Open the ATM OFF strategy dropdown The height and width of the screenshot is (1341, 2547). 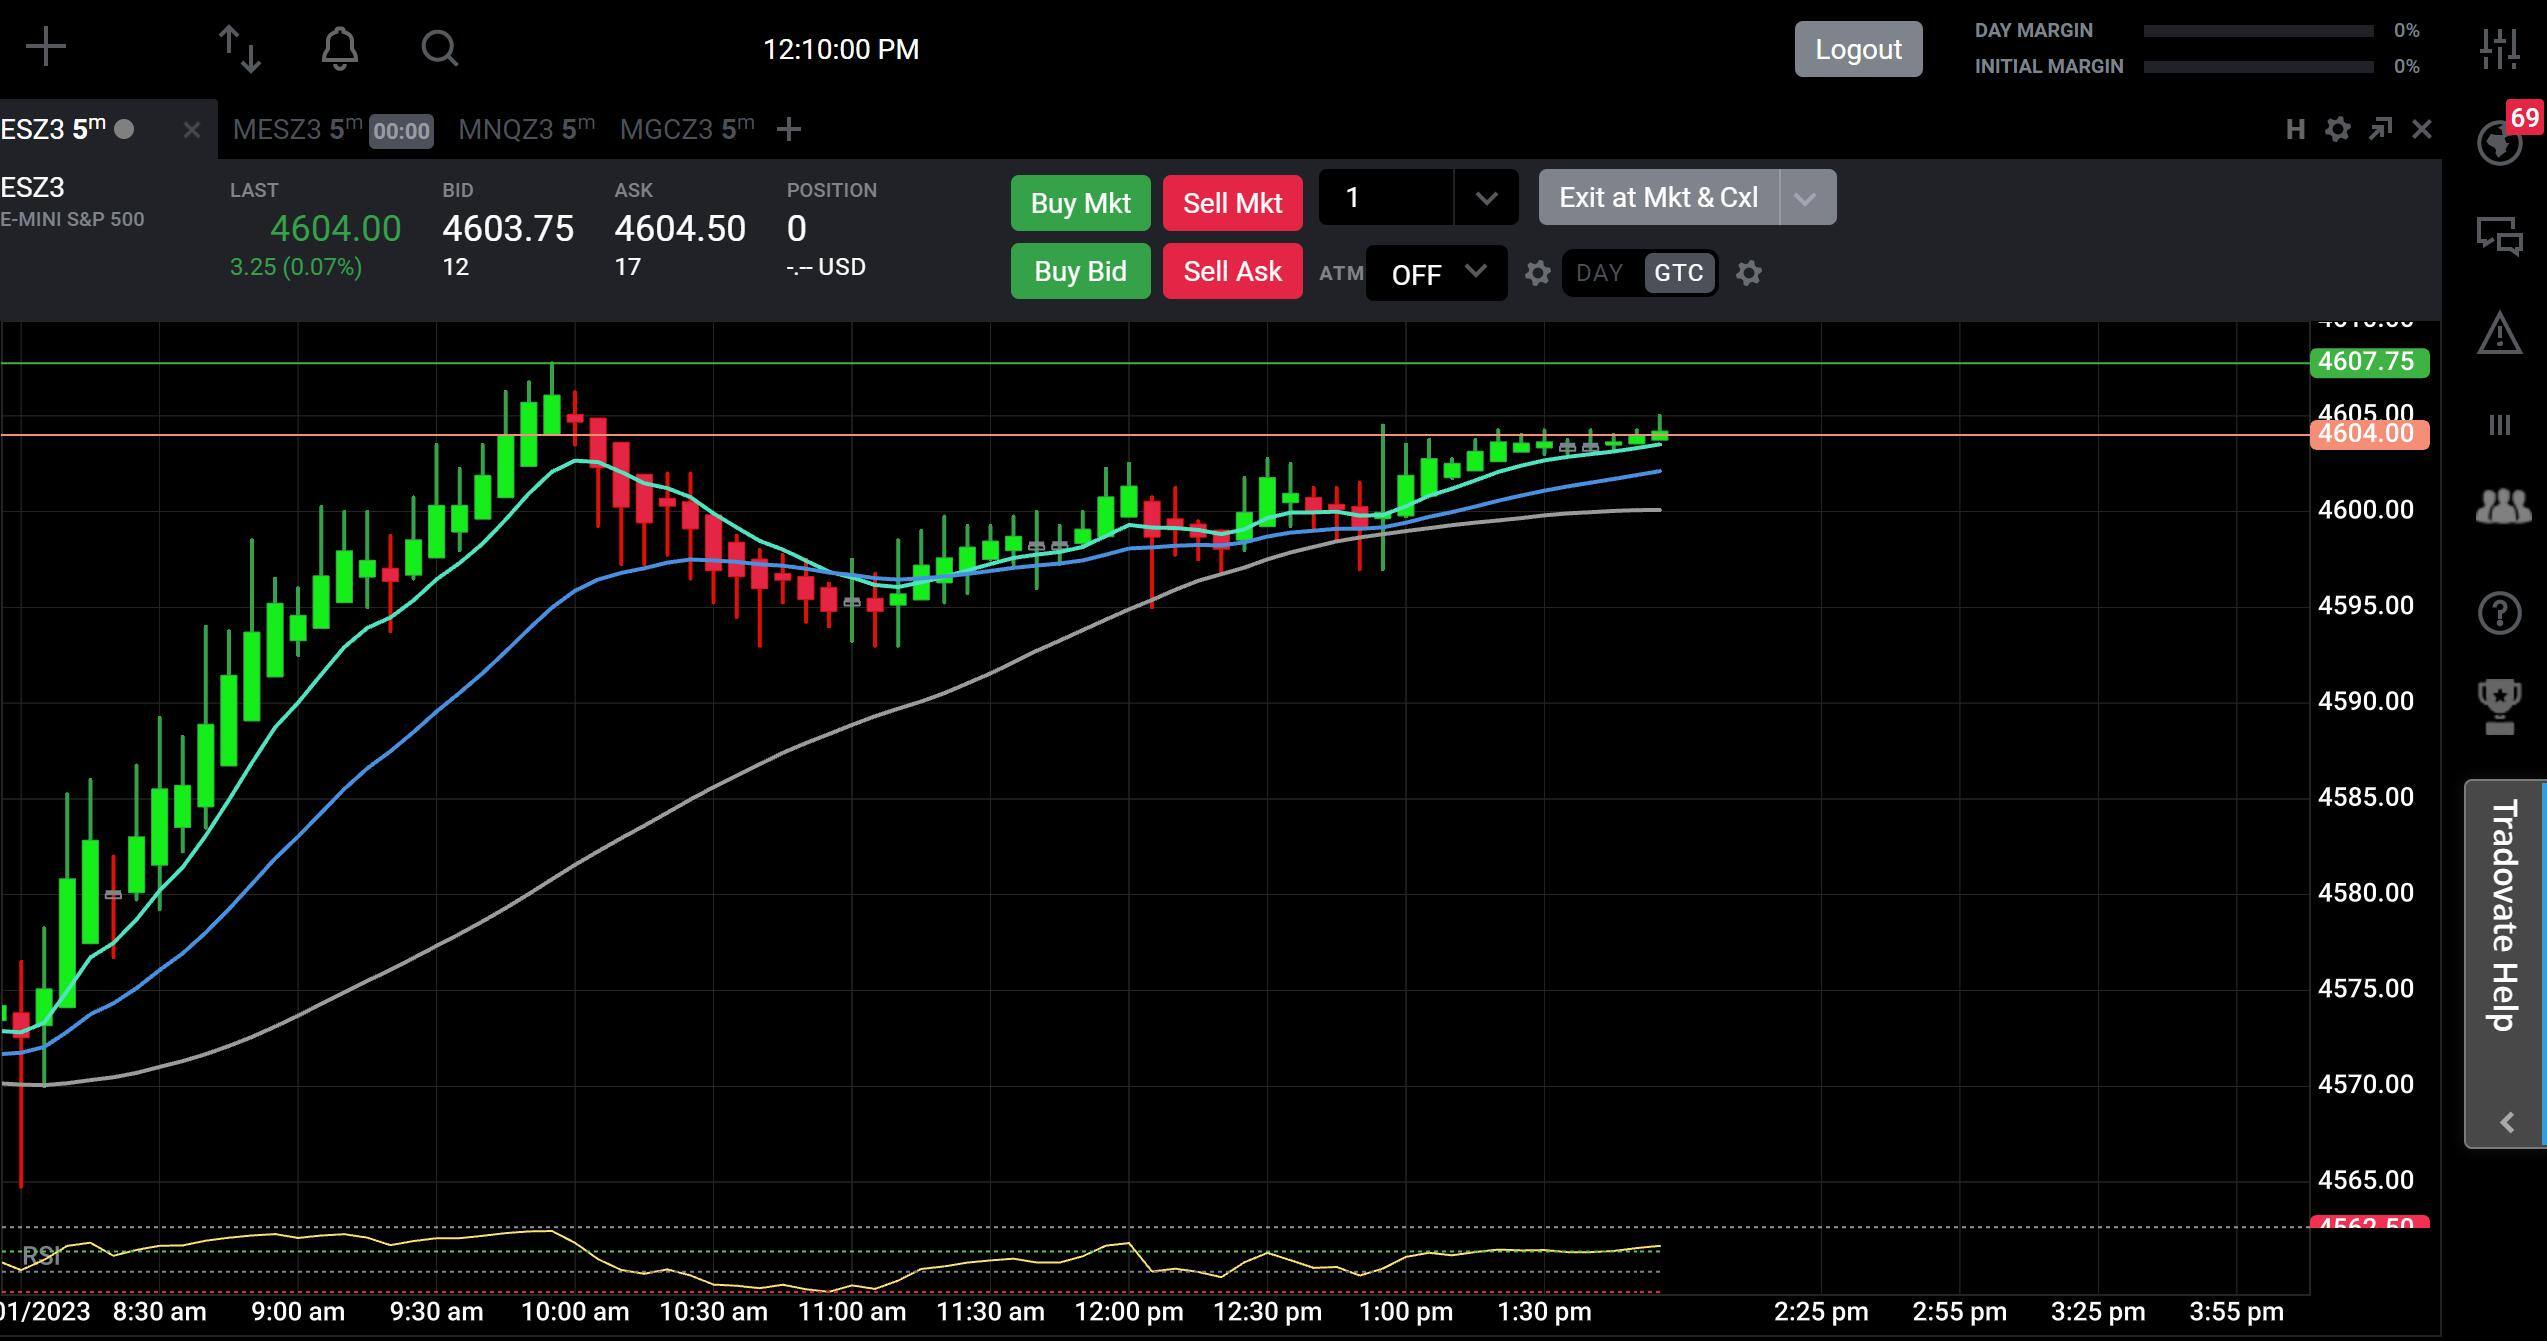1437,273
